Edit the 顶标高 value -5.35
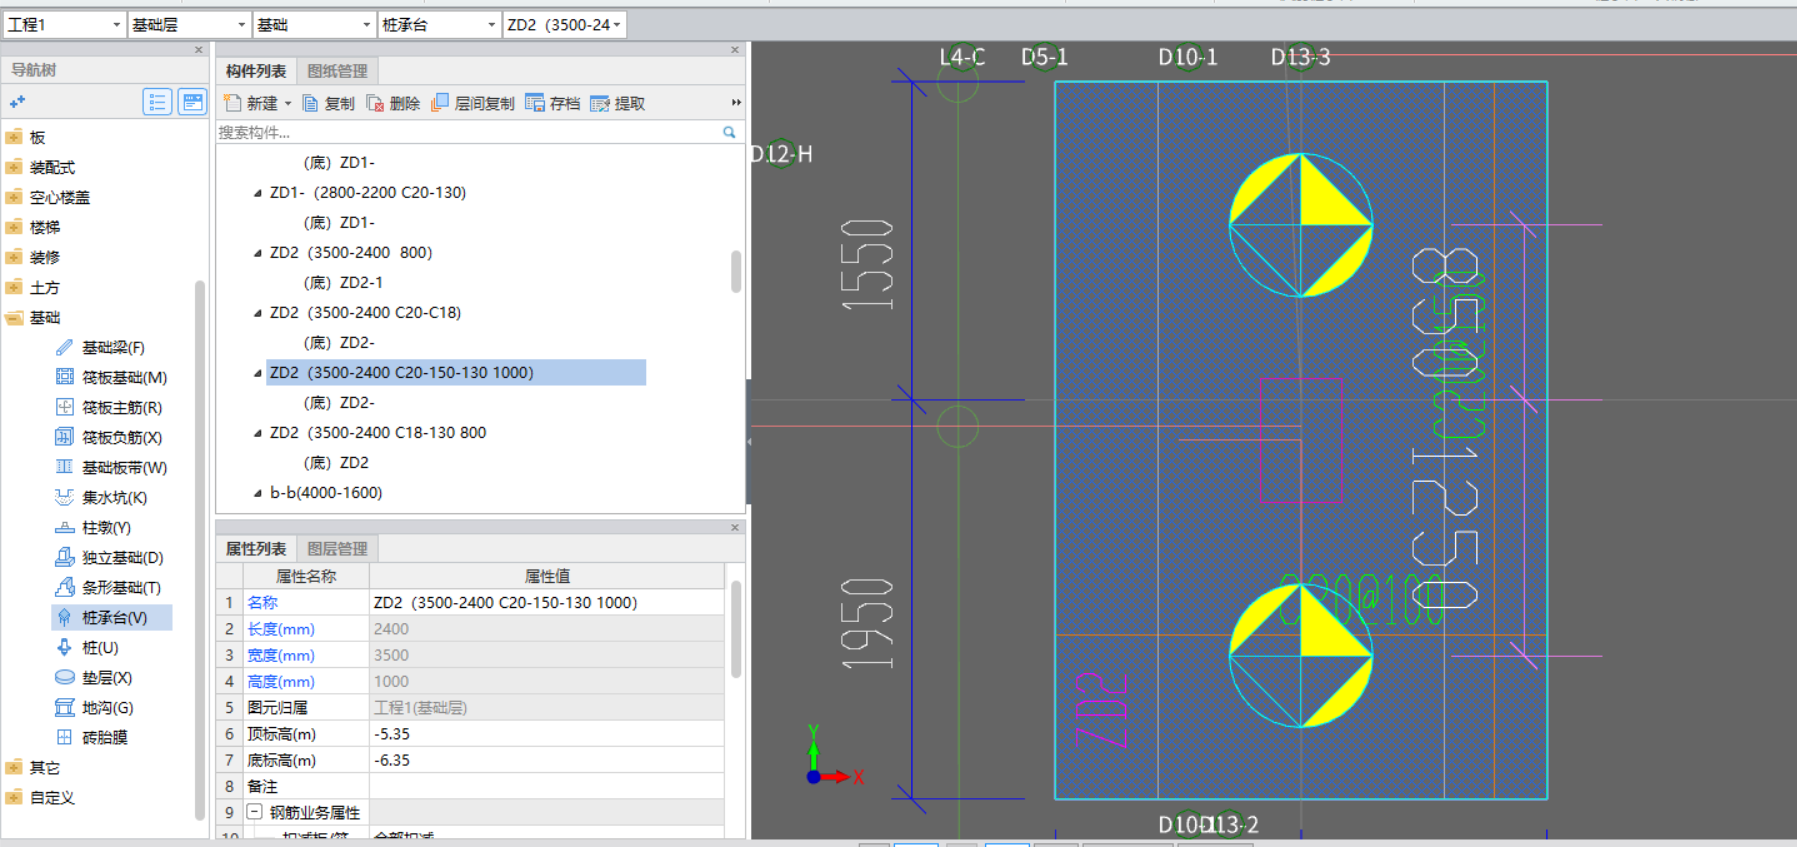The width and height of the screenshot is (1797, 847). click(x=546, y=734)
